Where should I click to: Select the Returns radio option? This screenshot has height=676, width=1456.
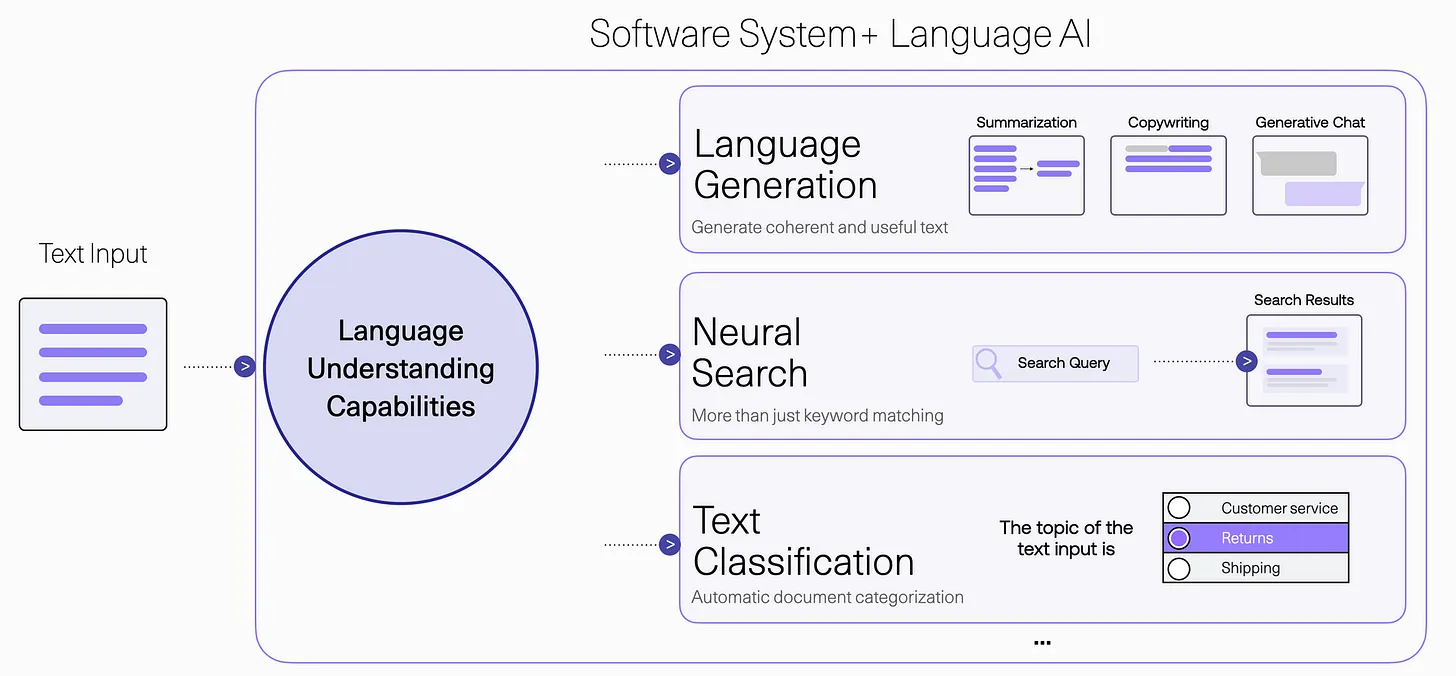(1179, 538)
